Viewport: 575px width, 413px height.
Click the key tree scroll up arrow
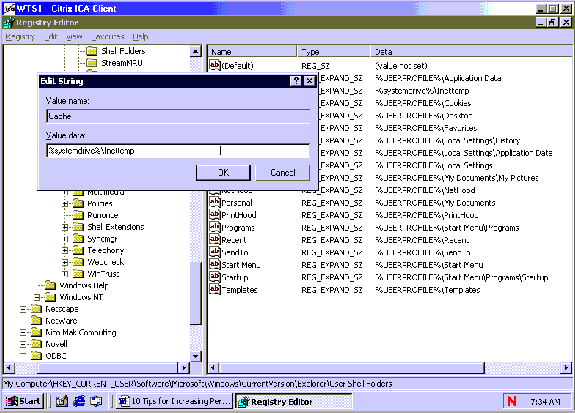(x=196, y=51)
